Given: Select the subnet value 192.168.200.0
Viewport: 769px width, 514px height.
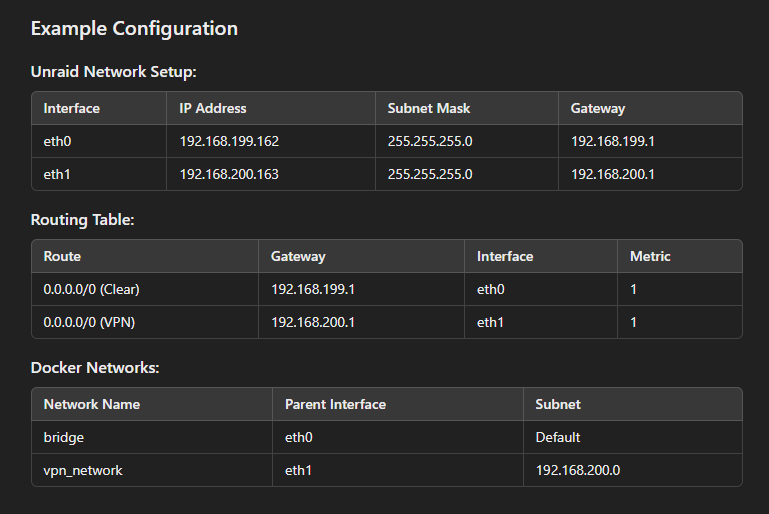Looking at the screenshot, I should click(578, 470).
